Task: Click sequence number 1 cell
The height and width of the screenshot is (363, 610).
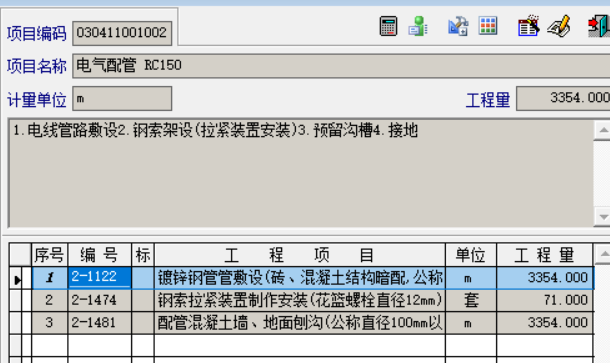Action: pyautogui.click(x=49, y=278)
